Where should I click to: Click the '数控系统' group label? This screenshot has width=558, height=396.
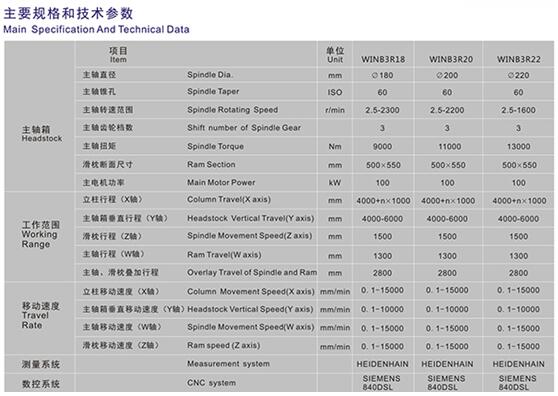click(x=40, y=384)
